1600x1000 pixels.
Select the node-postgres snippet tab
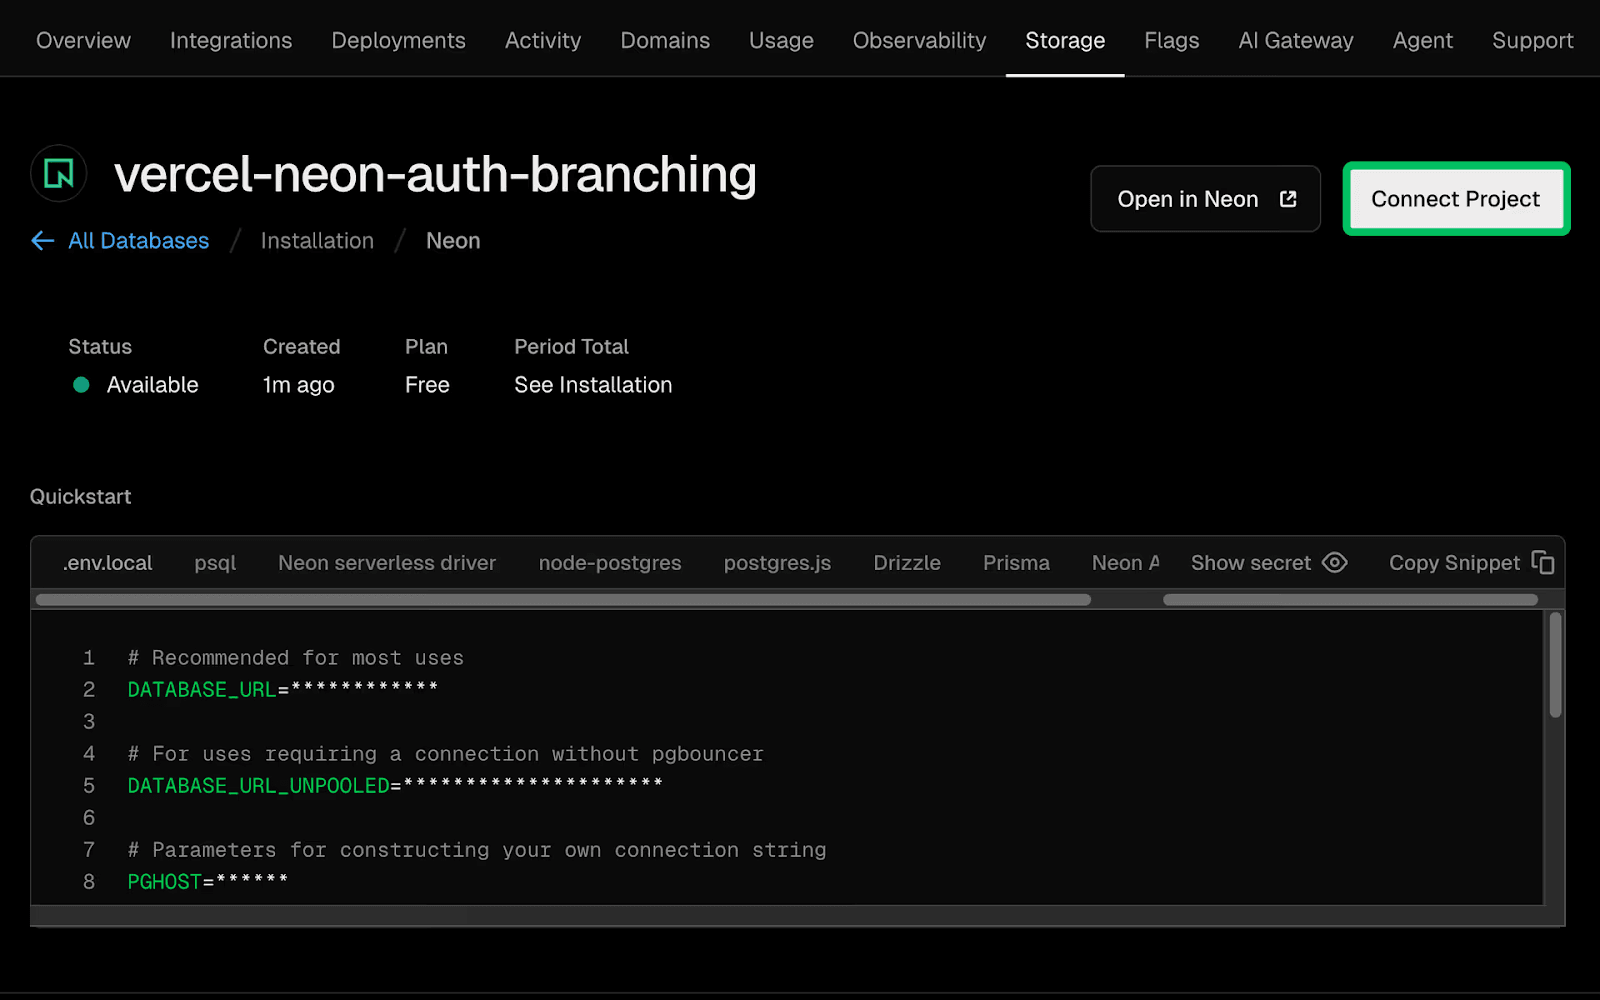tap(610, 563)
